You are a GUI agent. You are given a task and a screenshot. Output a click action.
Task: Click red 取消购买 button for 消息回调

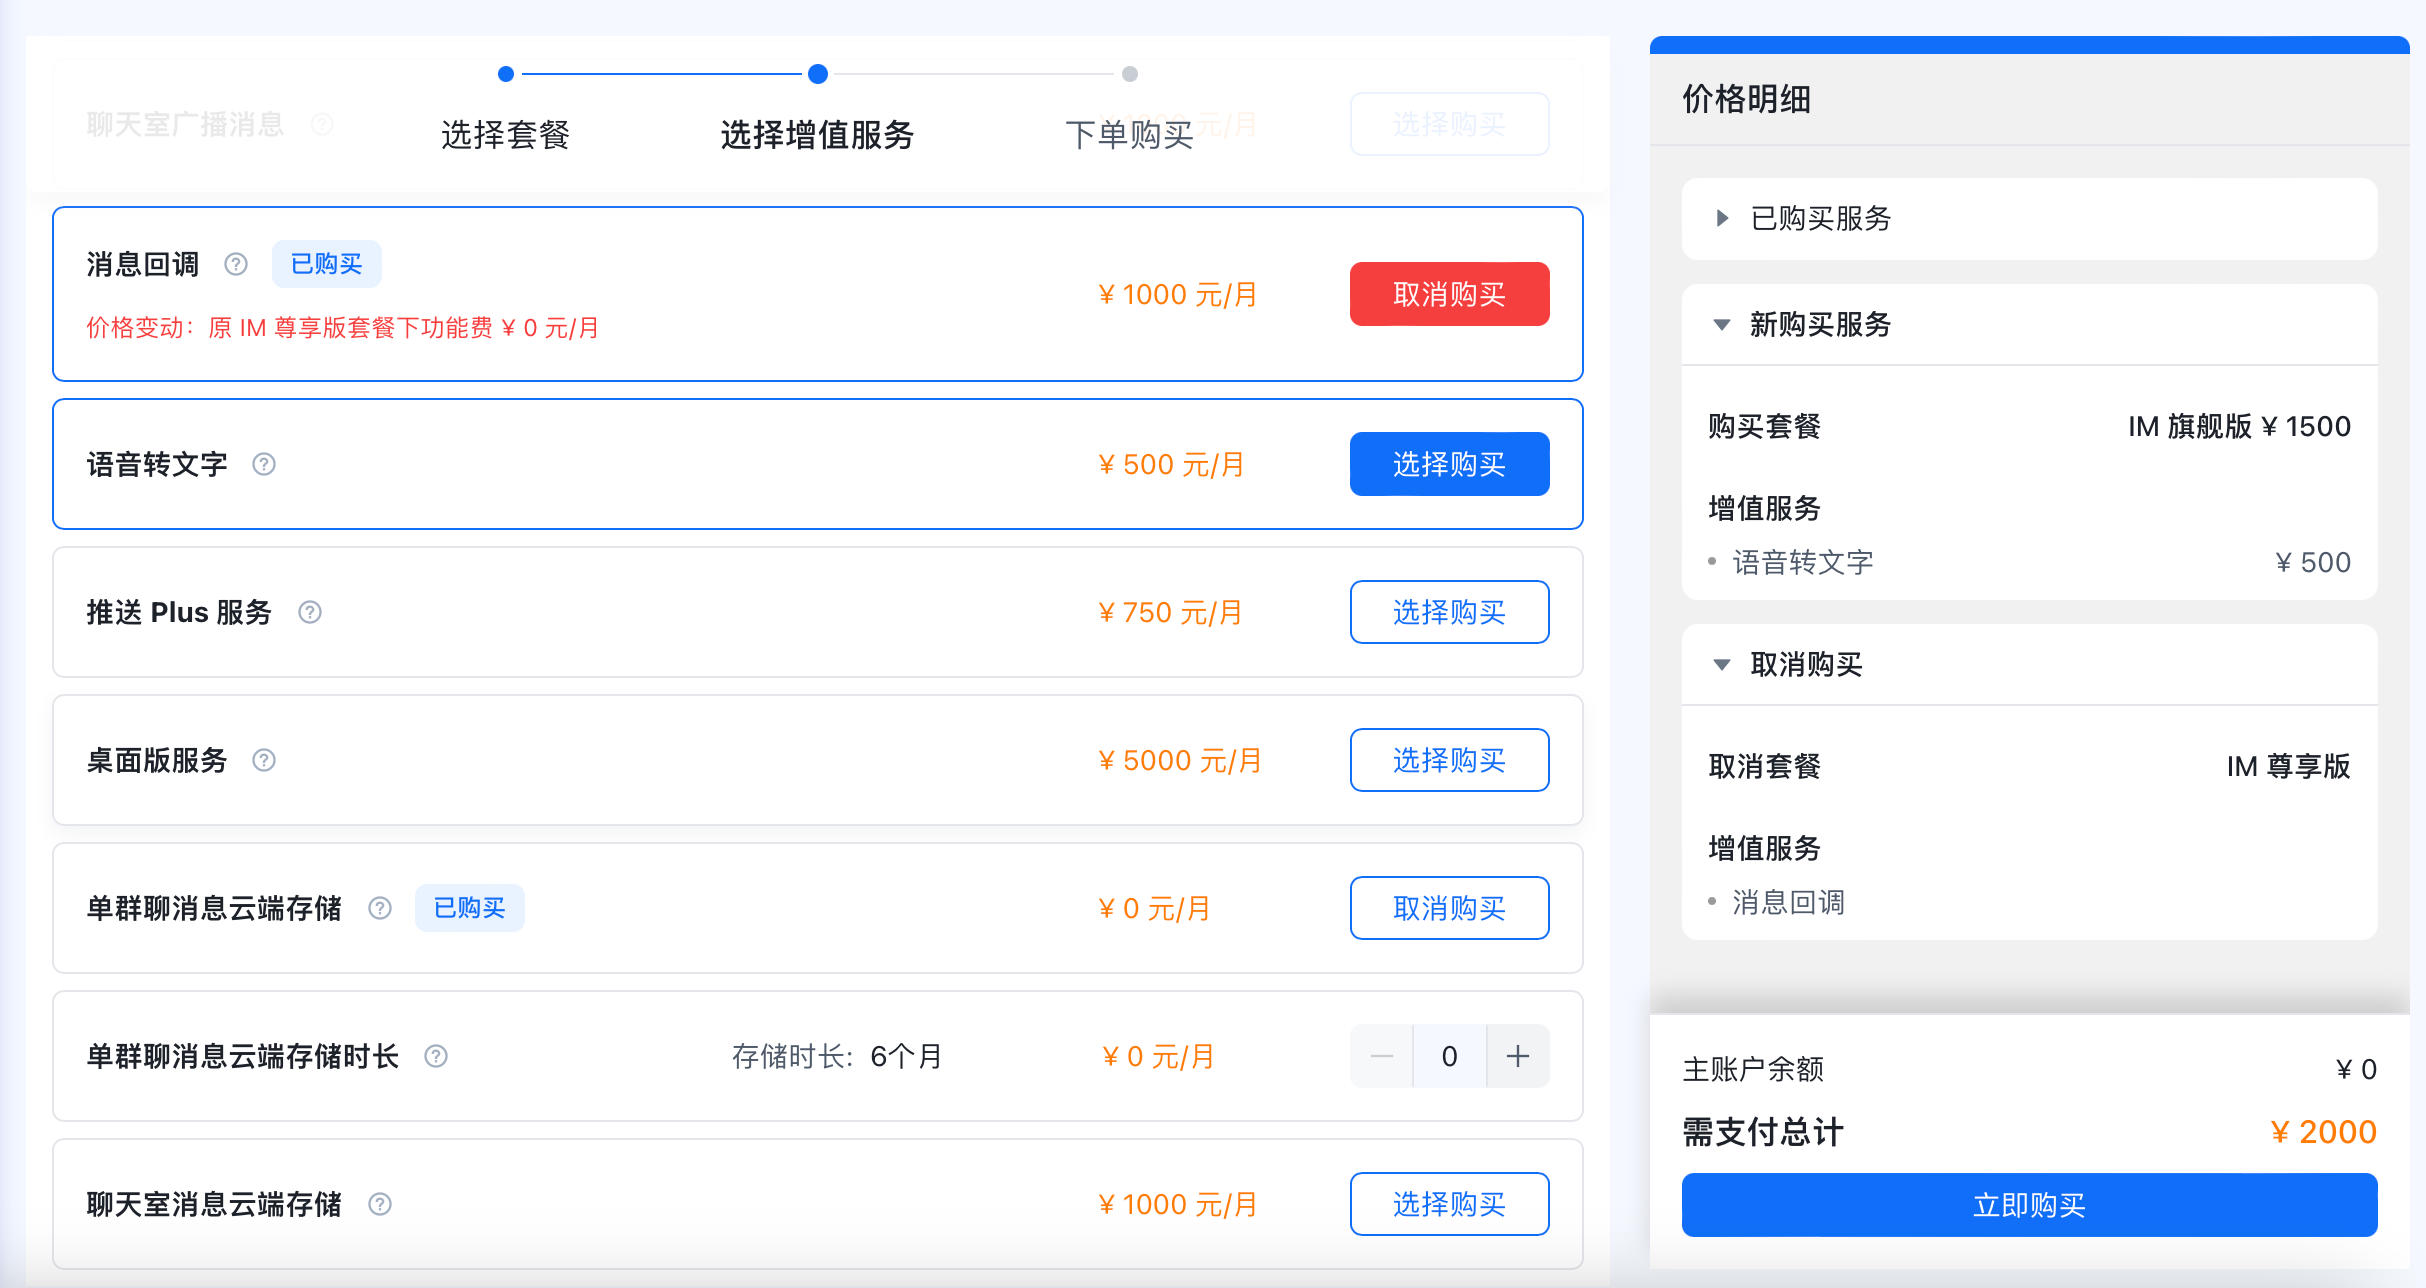[1449, 294]
